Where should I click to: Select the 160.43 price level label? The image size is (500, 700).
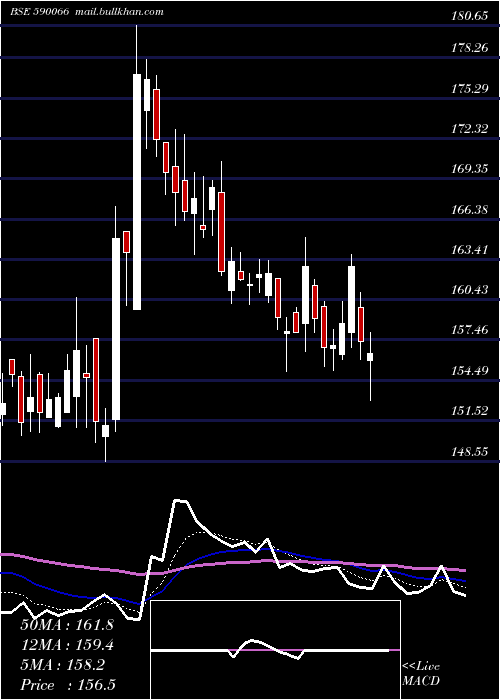[468, 290]
